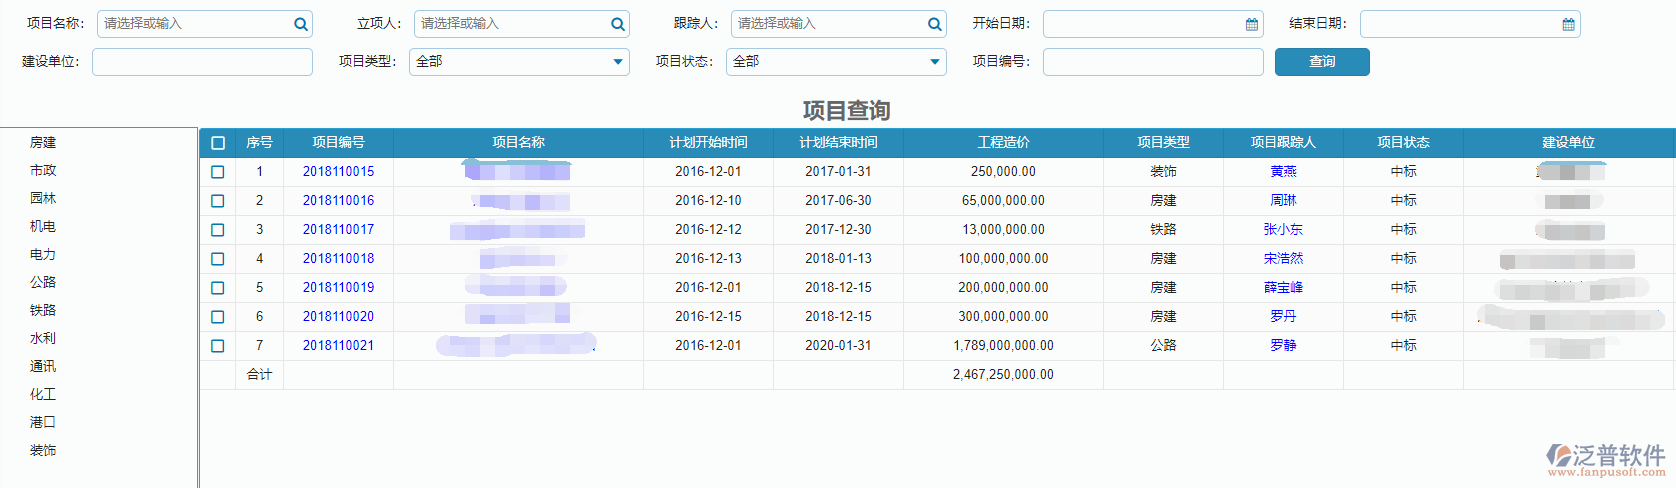Tick the checkbox for row 7

point(218,346)
